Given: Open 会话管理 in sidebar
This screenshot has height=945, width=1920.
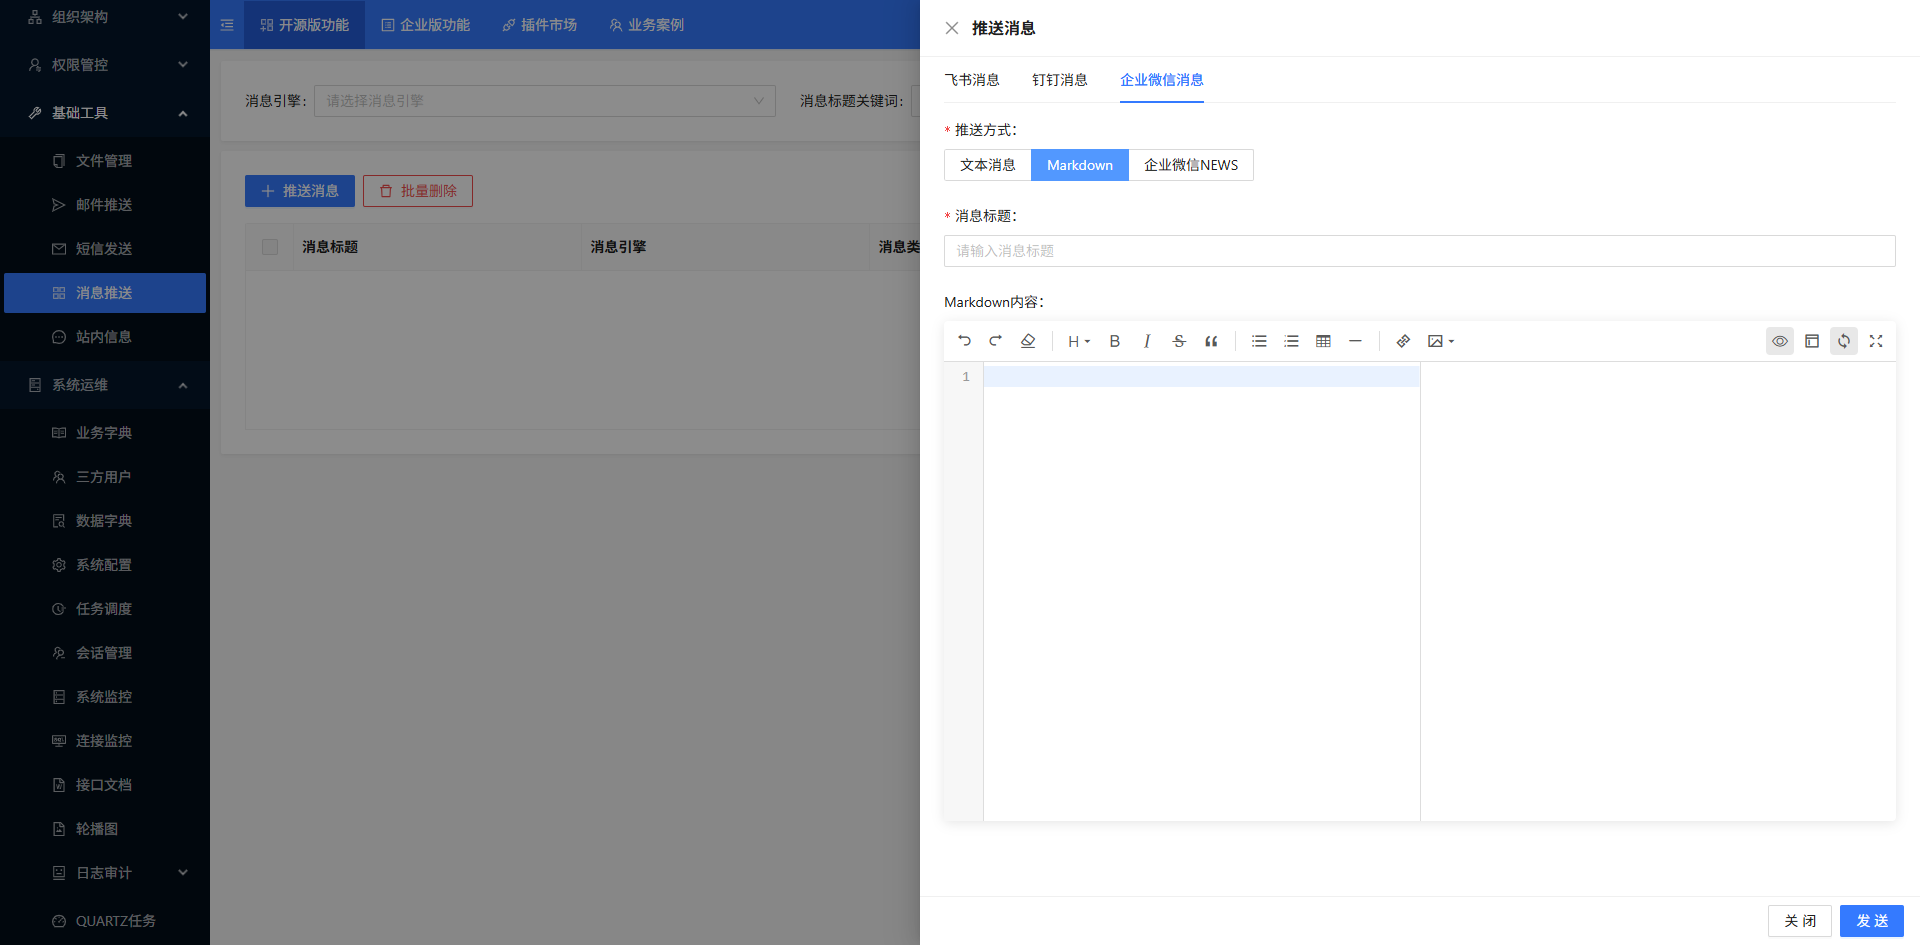Looking at the screenshot, I should pyautogui.click(x=105, y=653).
